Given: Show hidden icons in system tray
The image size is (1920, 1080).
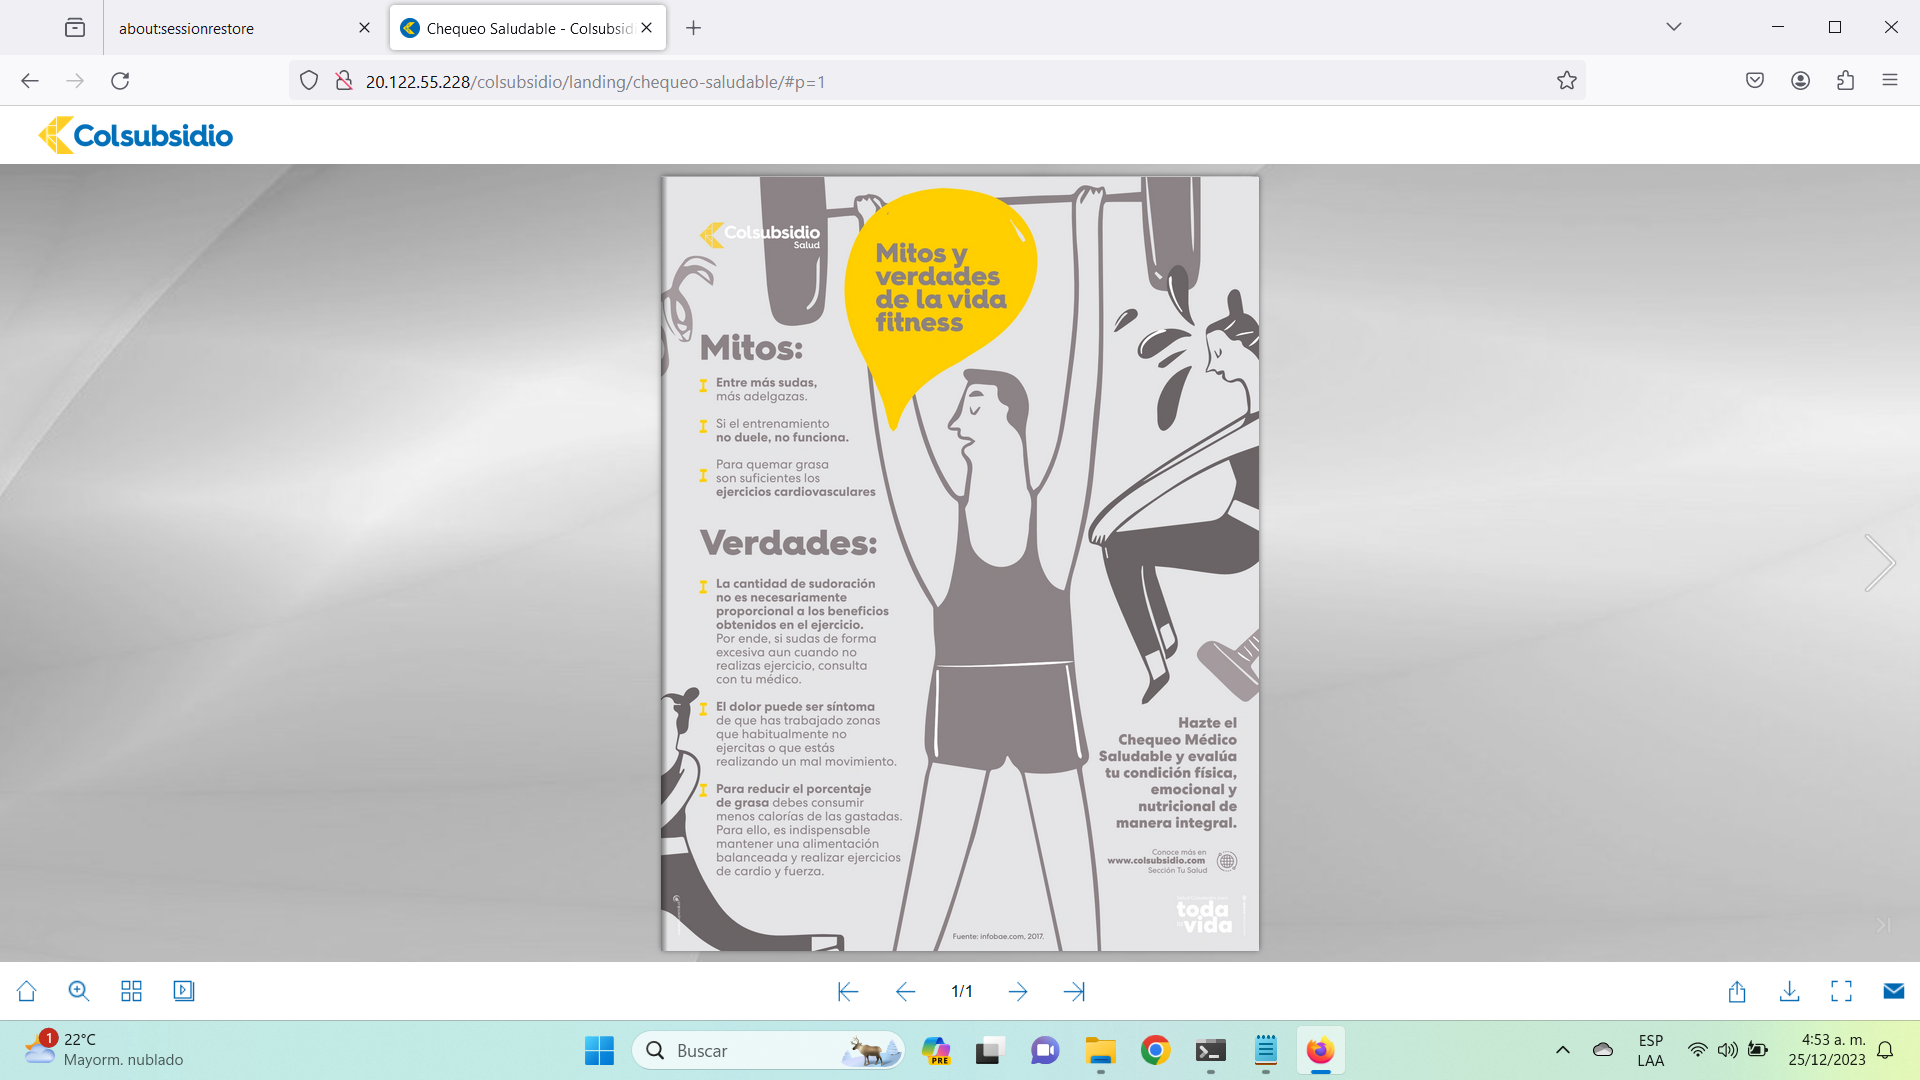Looking at the screenshot, I should click(x=1563, y=1050).
